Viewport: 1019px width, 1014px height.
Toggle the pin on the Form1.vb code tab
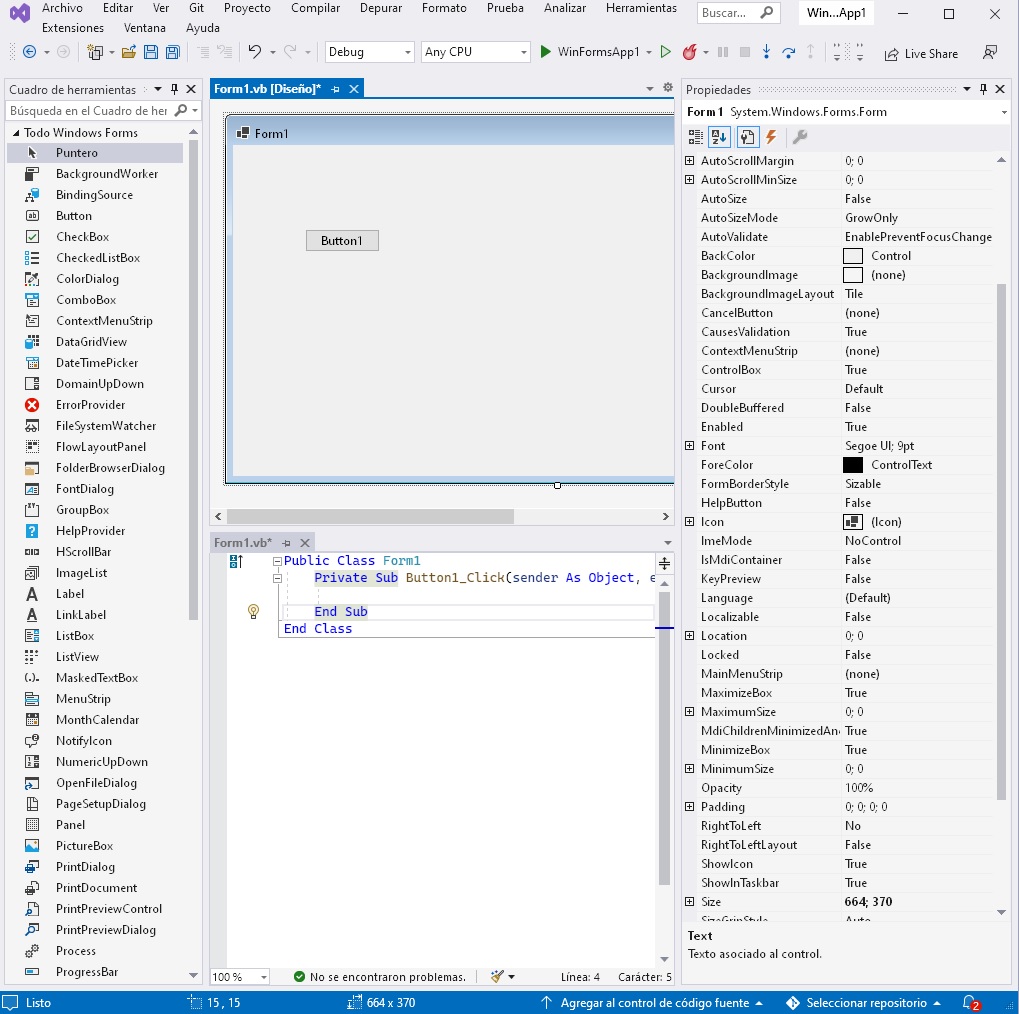(x=286, y=543)
